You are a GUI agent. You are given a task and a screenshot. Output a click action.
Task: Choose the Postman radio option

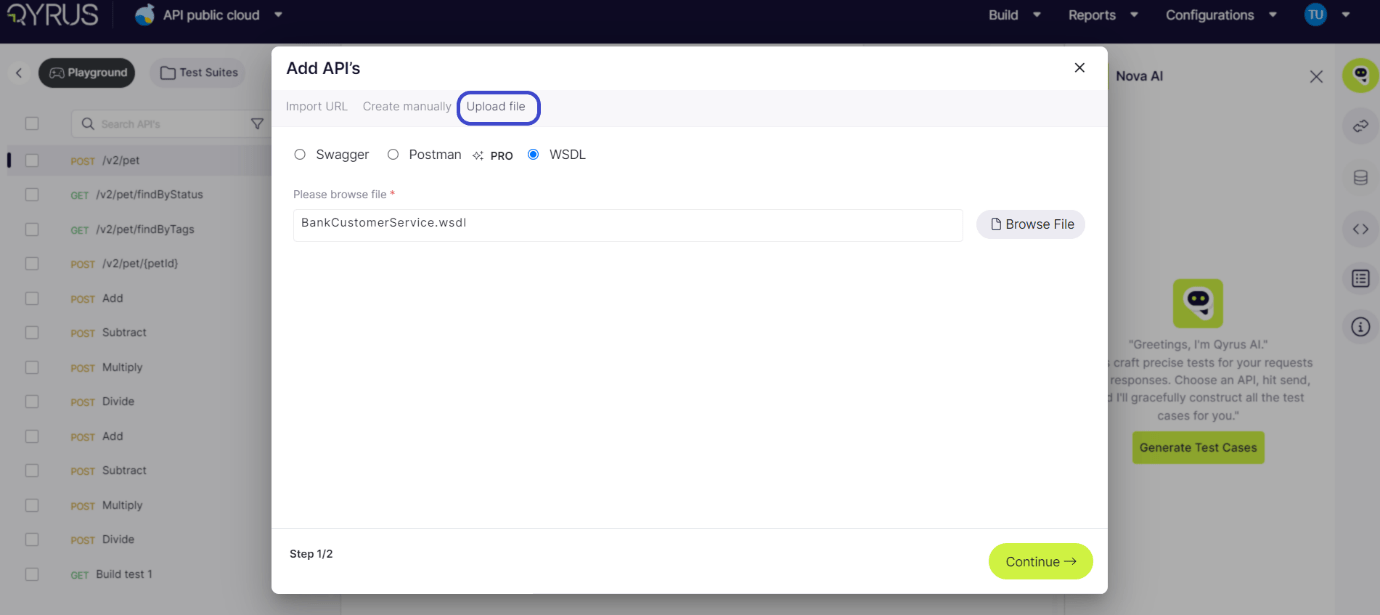(x=393, y=155)
